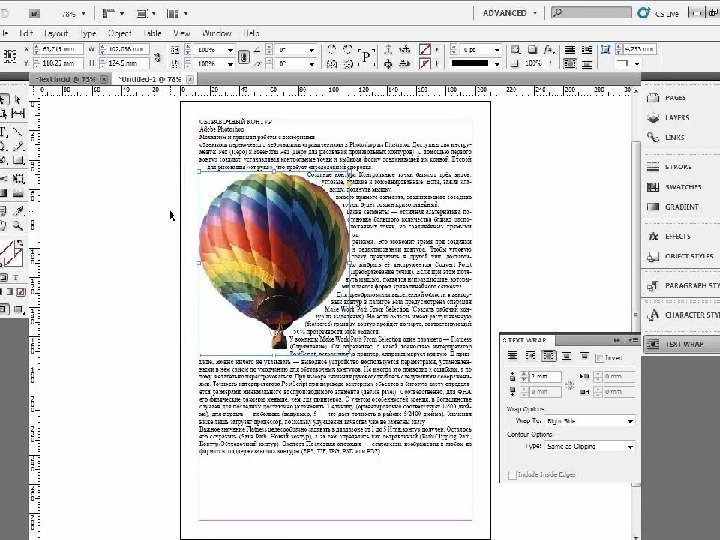Screen dimensions: 720x540
Task: Open the ADVANCED workspace switcher dropdown
Action: [509, 13]
